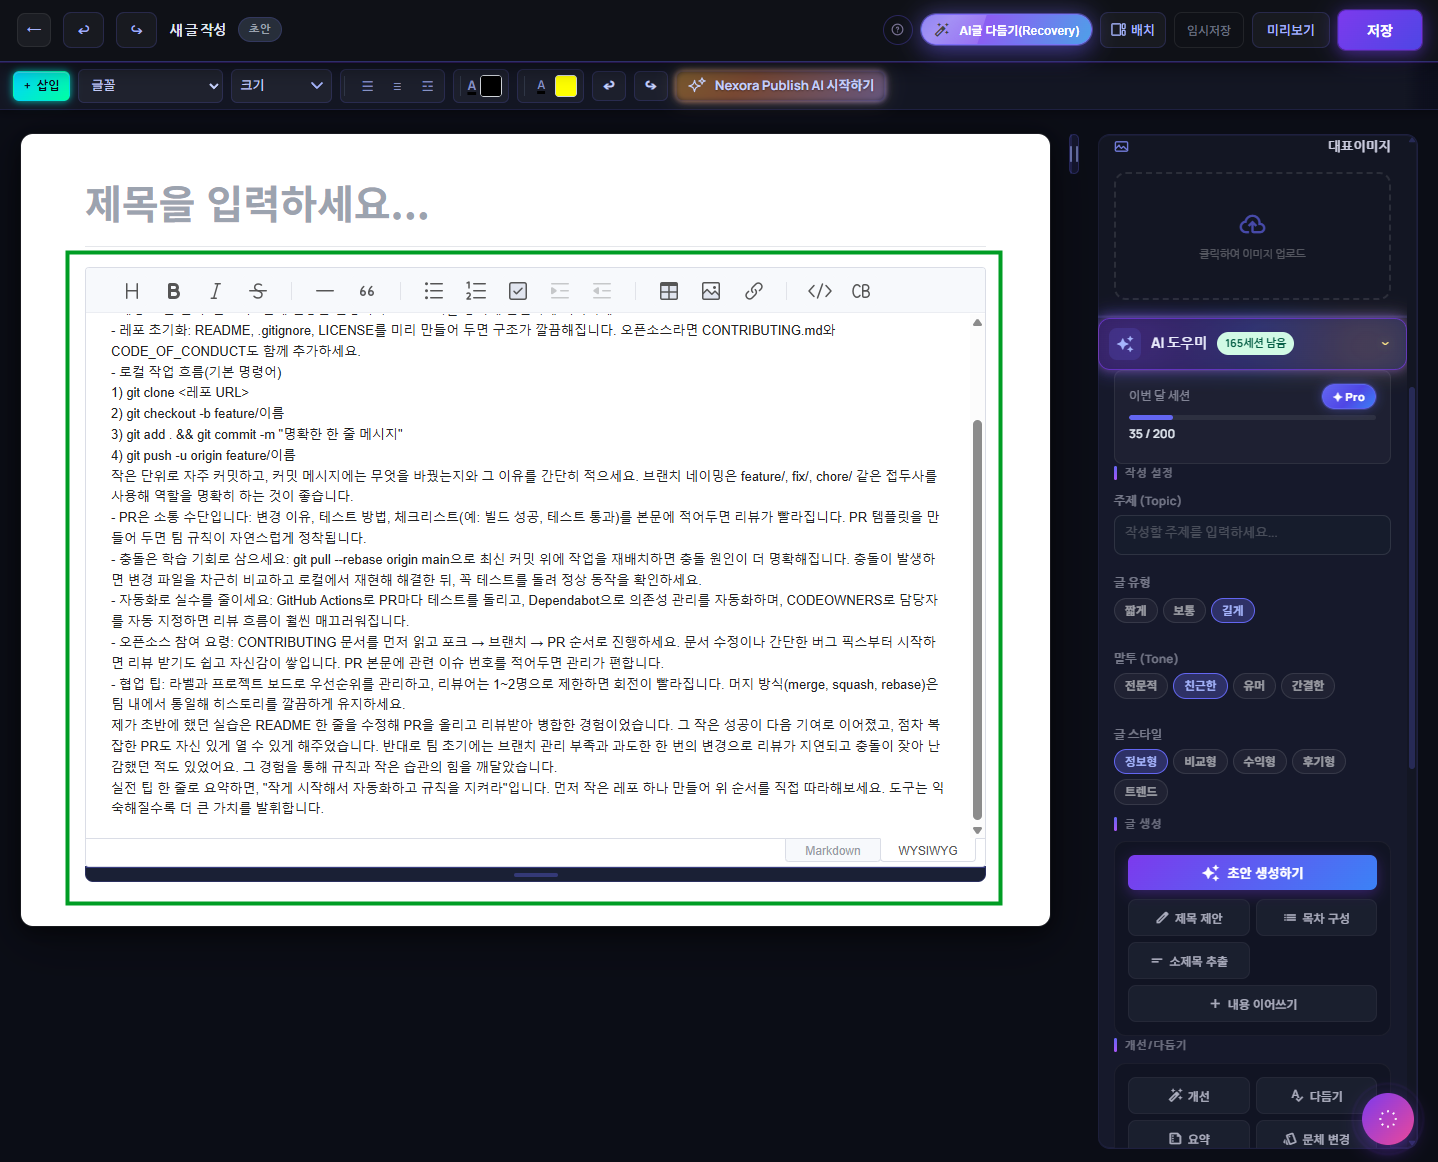Click the inline code icon

820,291
